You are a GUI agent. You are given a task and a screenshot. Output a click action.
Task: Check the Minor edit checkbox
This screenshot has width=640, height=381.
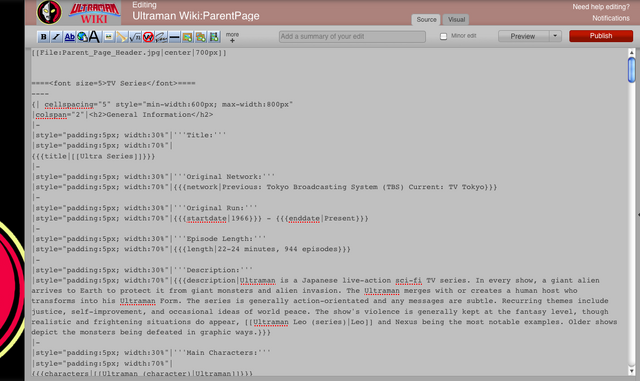[x=443, y=36]
